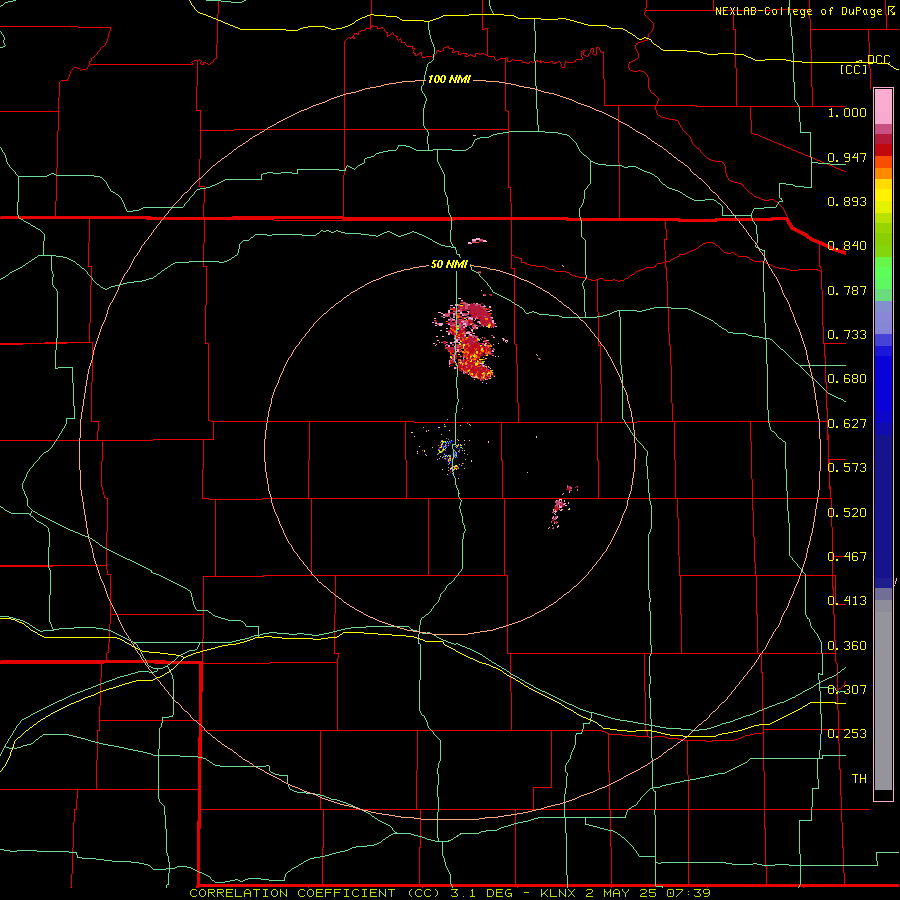Click the 1.000 value on color scale
Viewport: 900px width, 900px height.
coord(847,112)
